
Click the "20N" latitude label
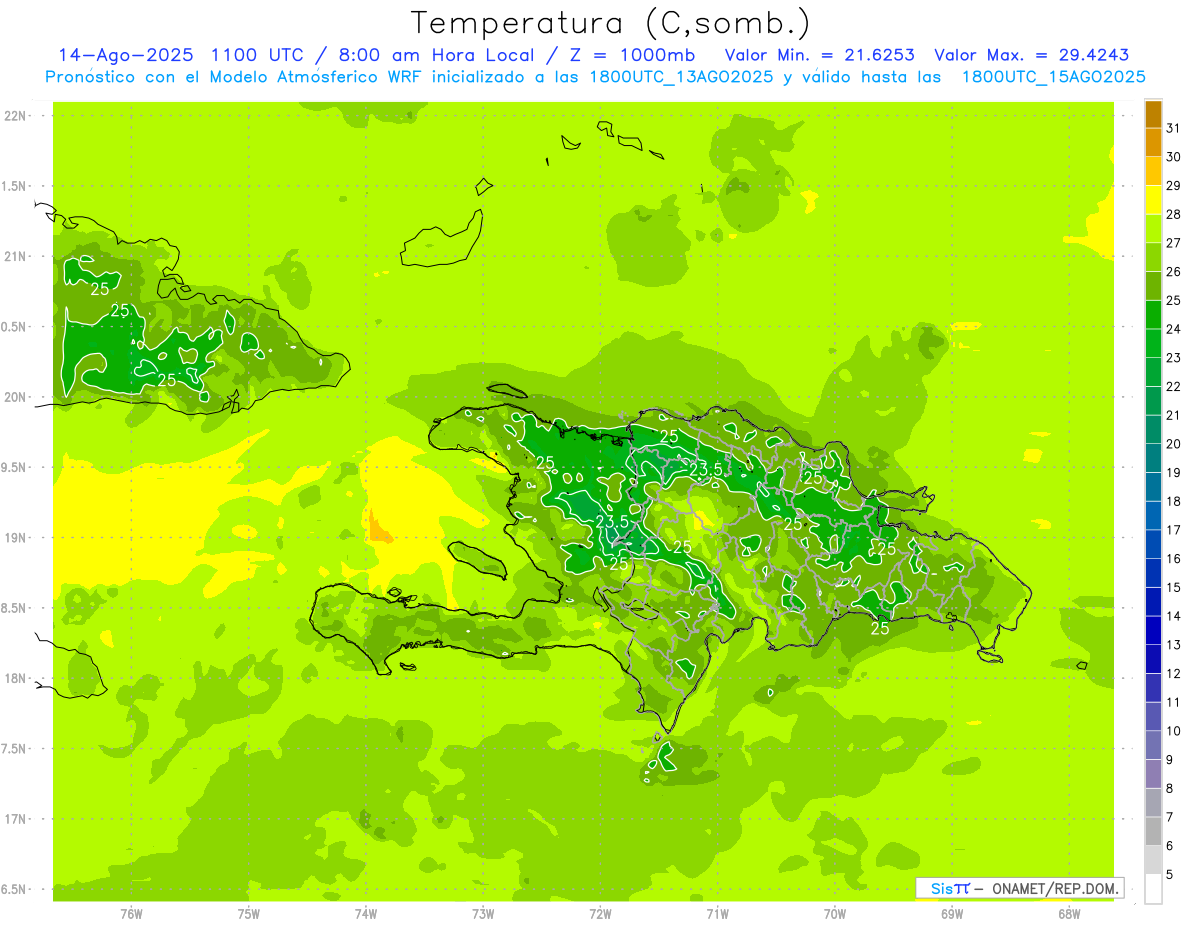(15, 397)
